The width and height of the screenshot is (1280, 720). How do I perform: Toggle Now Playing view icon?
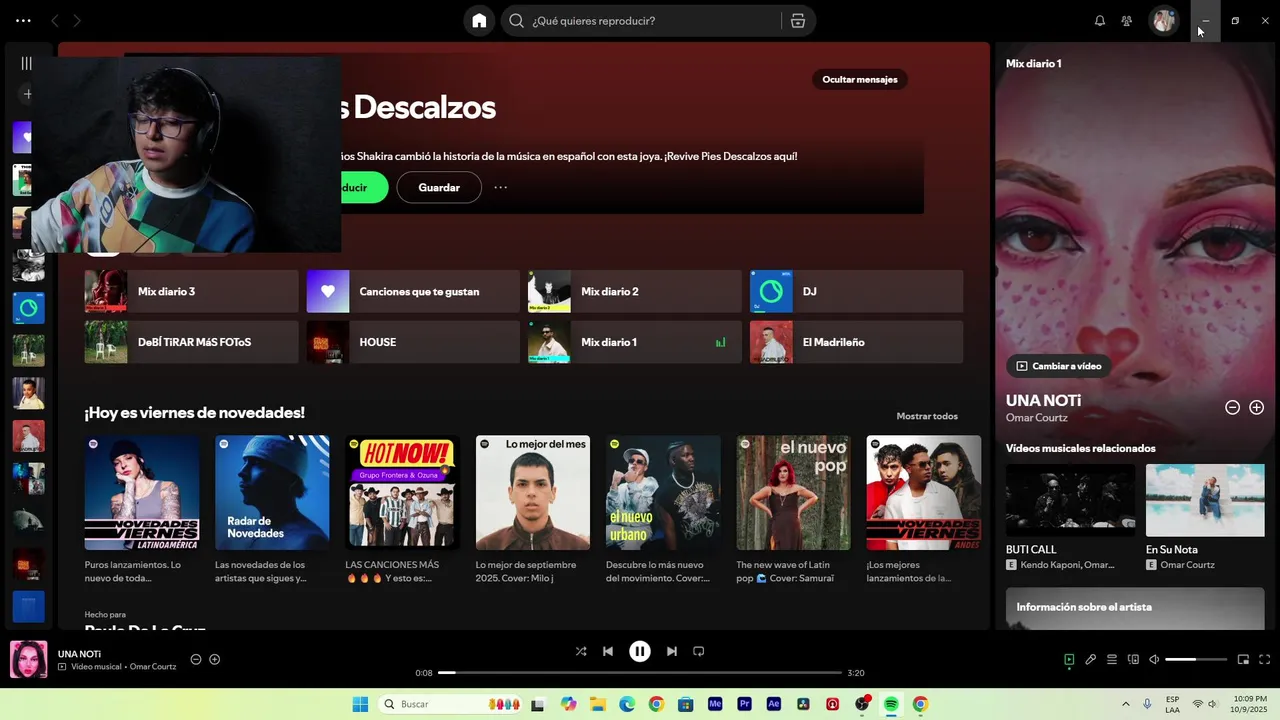(x=1069, y=659)
